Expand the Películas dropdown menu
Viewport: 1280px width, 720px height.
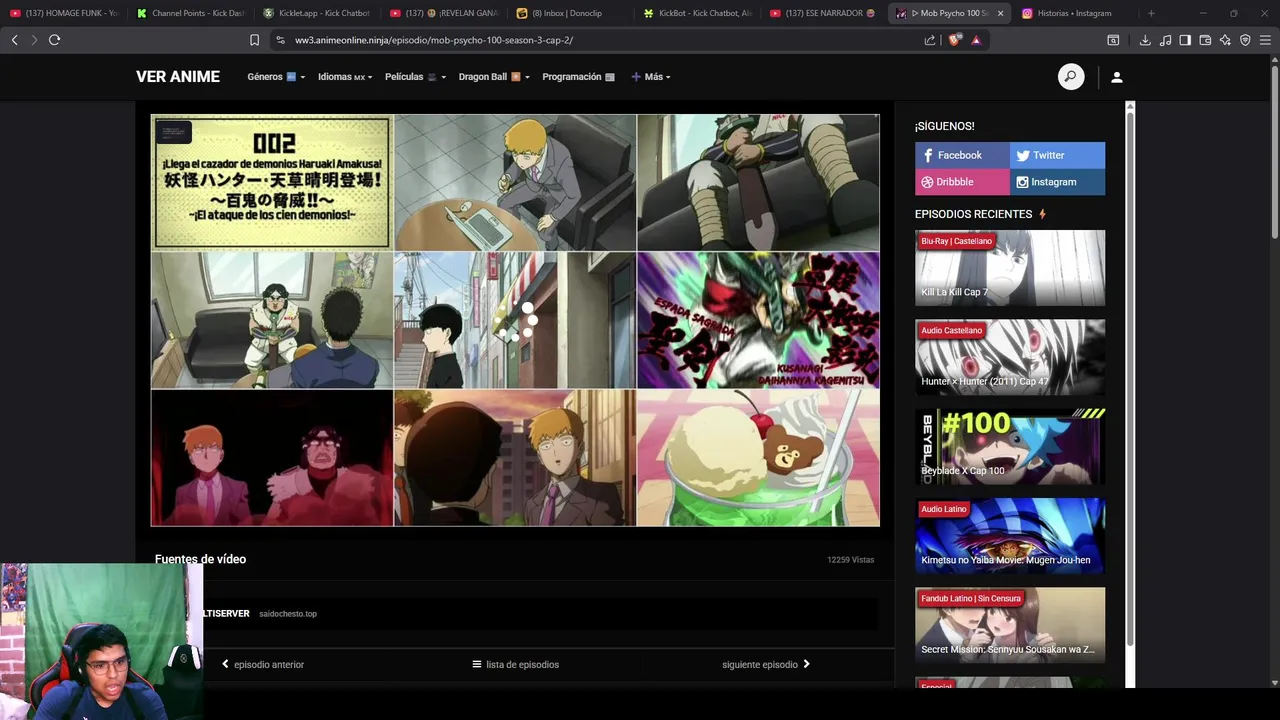tap(415, 77)
